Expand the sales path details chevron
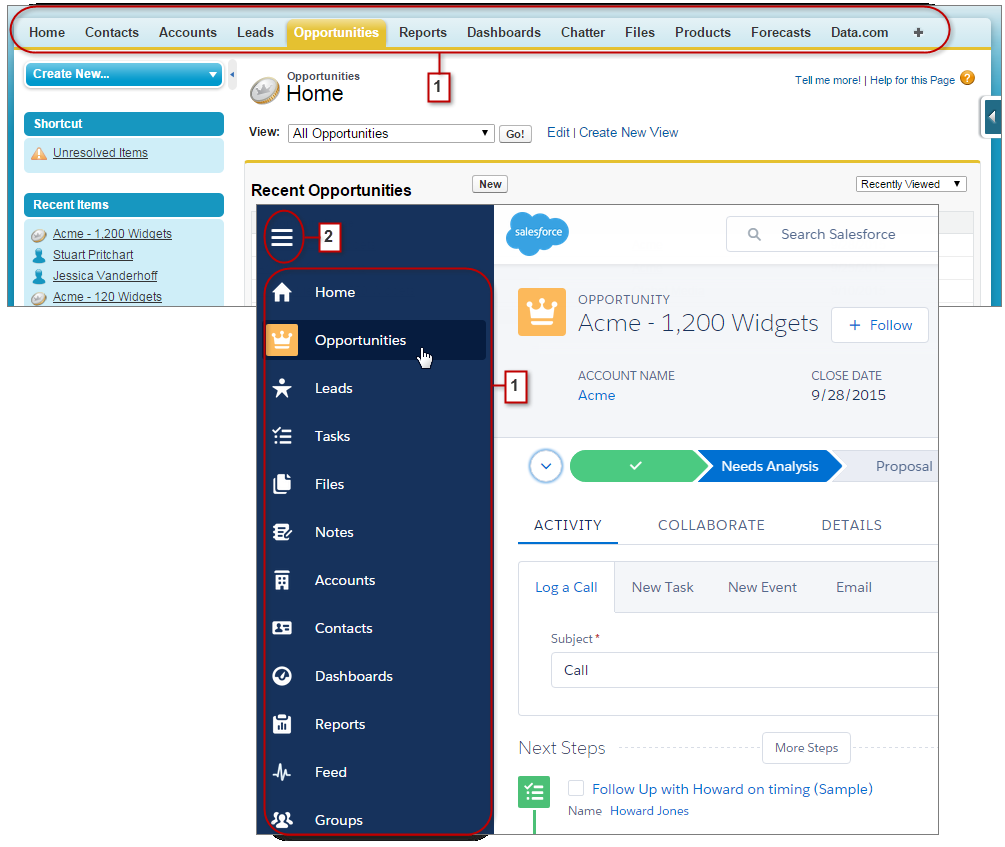 click(x=546, y=466)
